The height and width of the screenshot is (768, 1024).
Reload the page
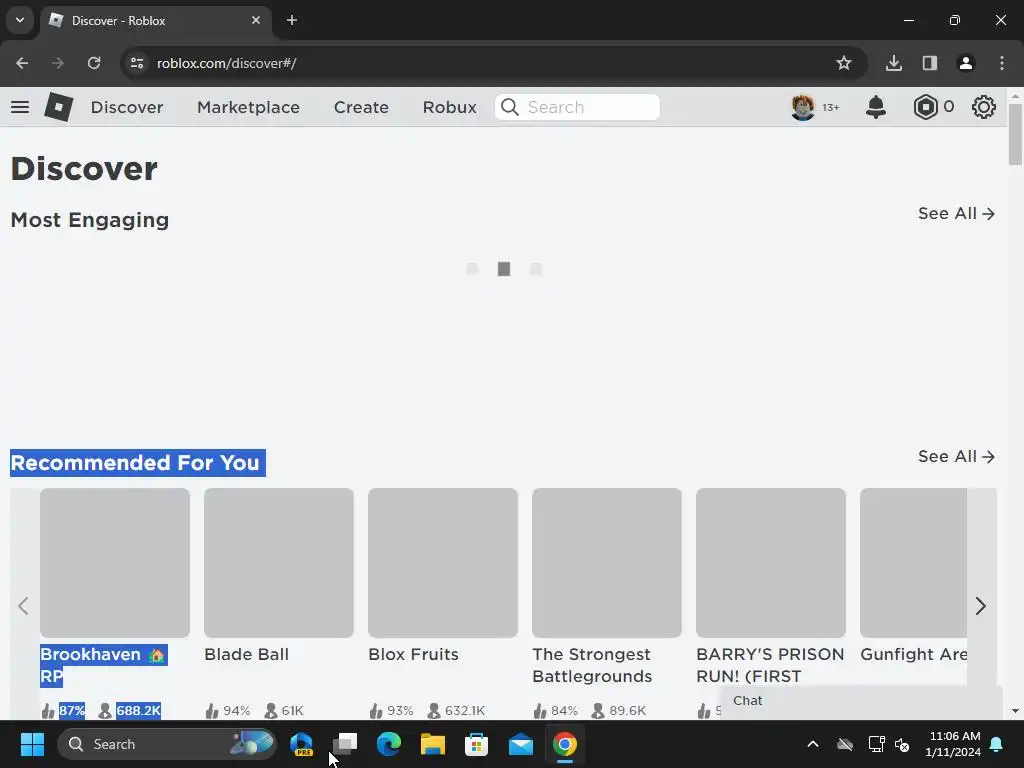(94, 63)
